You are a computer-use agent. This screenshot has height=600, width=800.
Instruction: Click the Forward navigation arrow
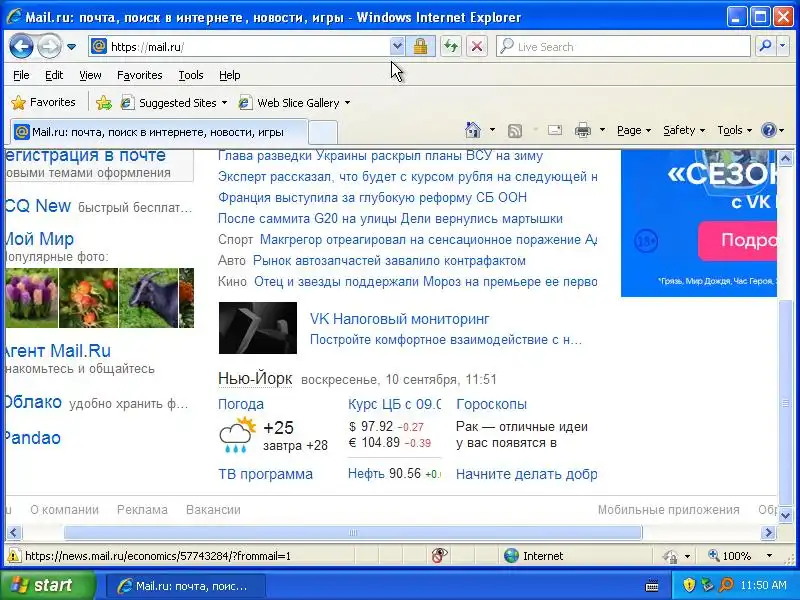49,47
